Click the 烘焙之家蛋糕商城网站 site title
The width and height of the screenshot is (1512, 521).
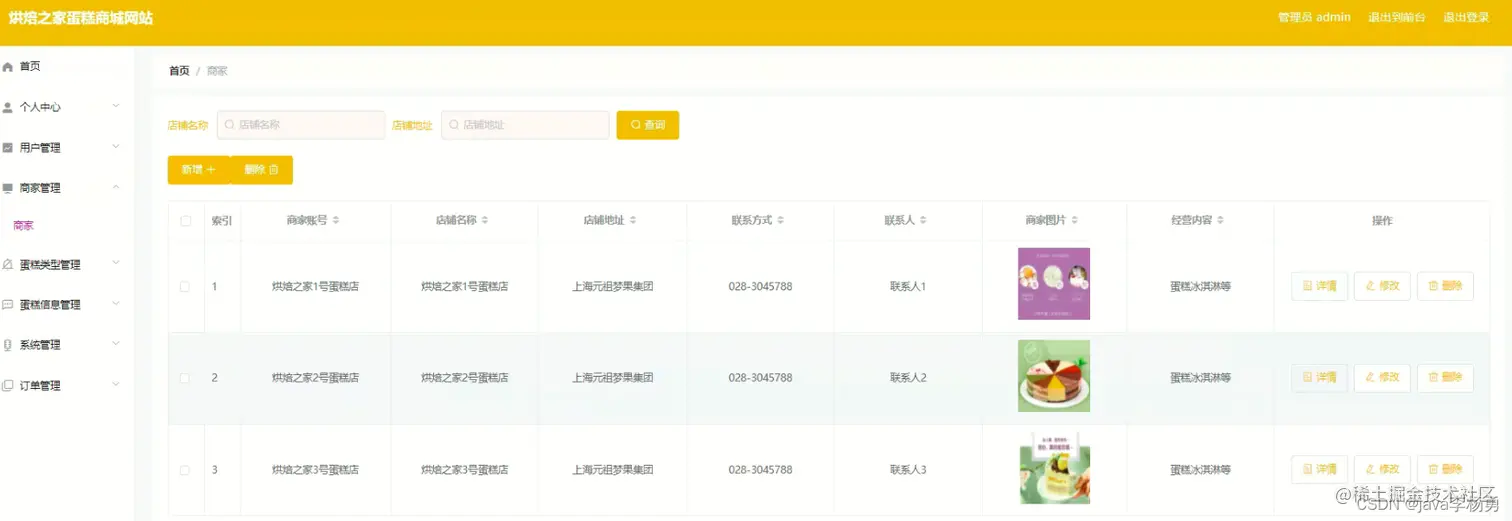(81, 18)
